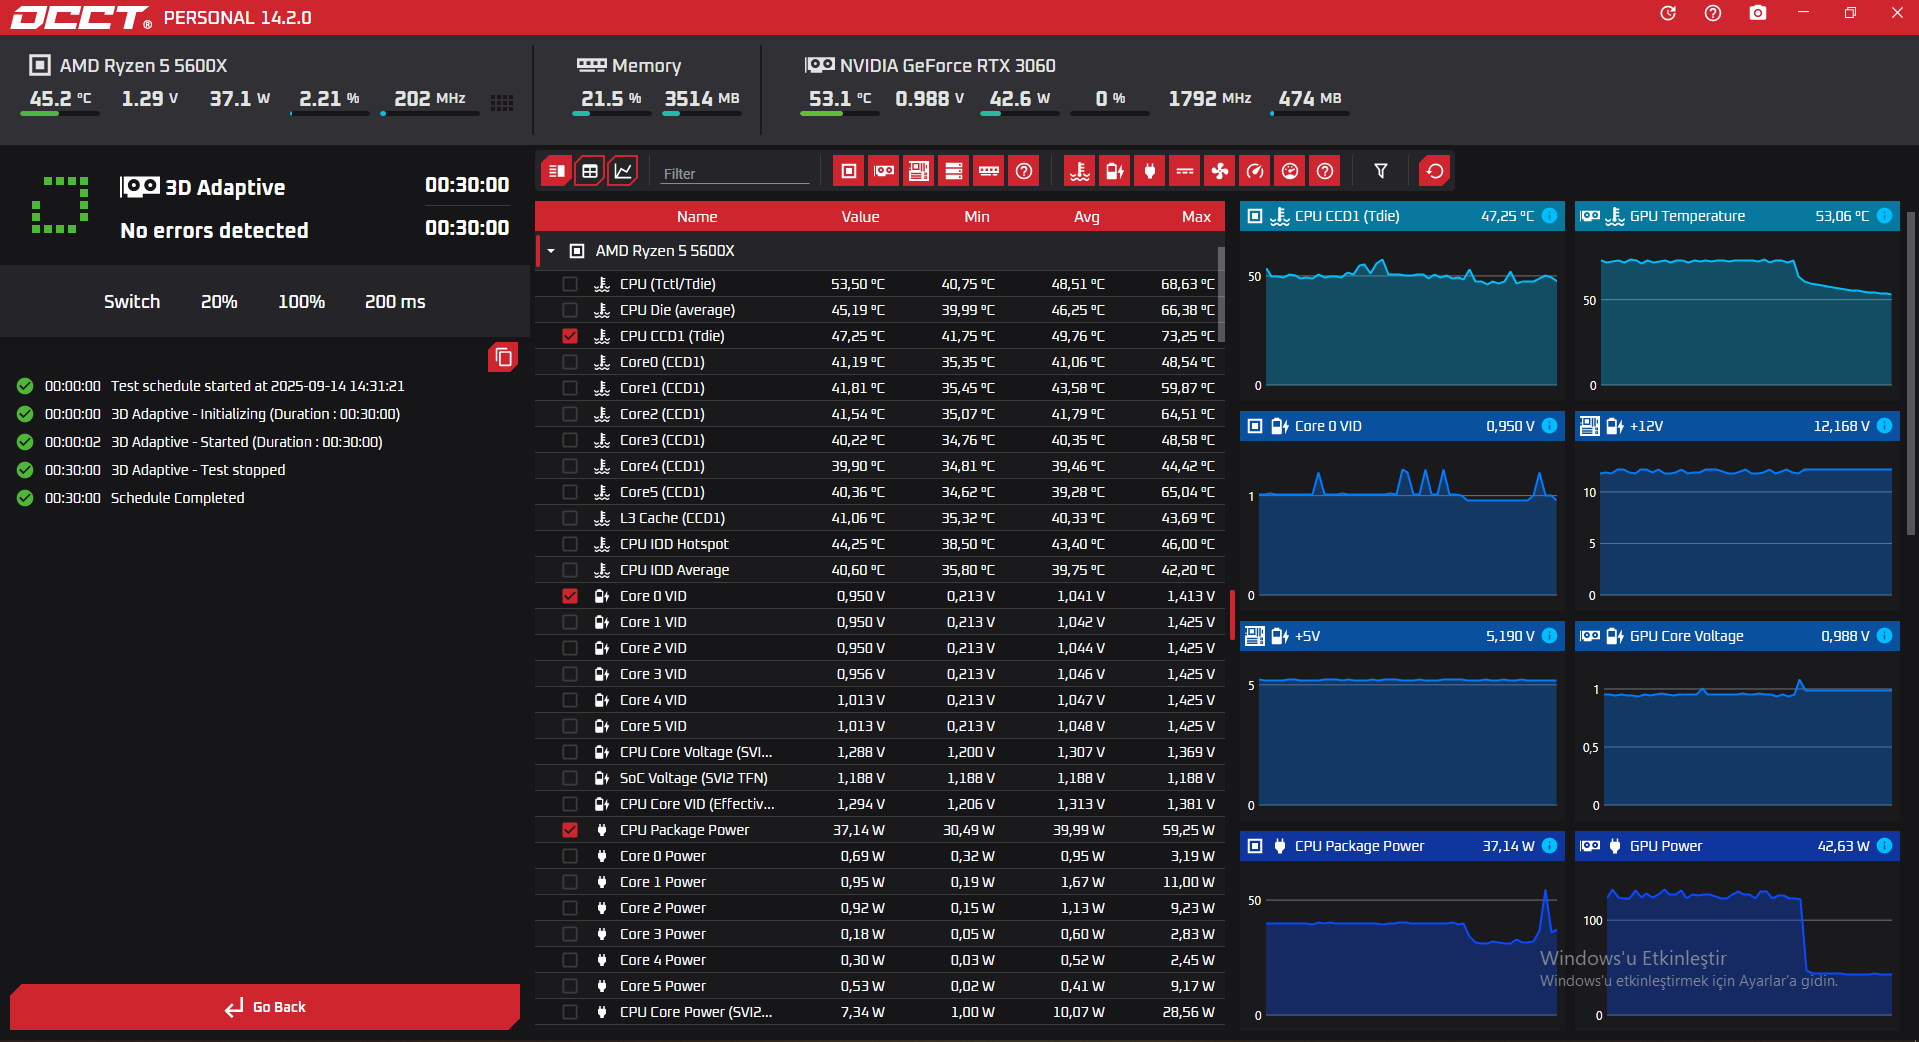
Task: Toggle motherboard sensors filter icon
Action: (919, 171)
